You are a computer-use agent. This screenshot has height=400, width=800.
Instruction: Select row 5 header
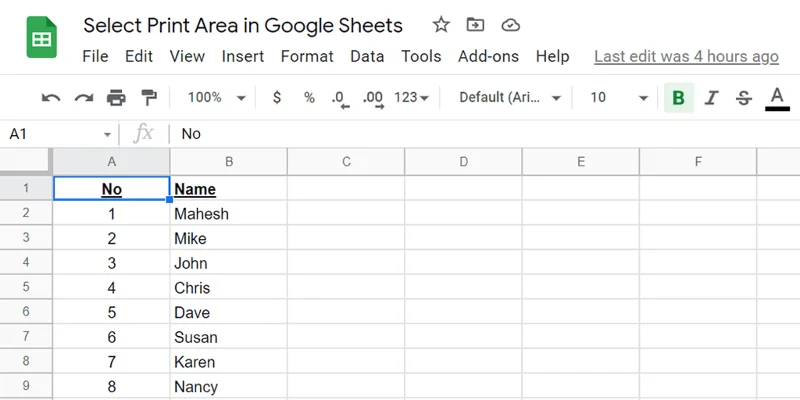click(26, 287)
